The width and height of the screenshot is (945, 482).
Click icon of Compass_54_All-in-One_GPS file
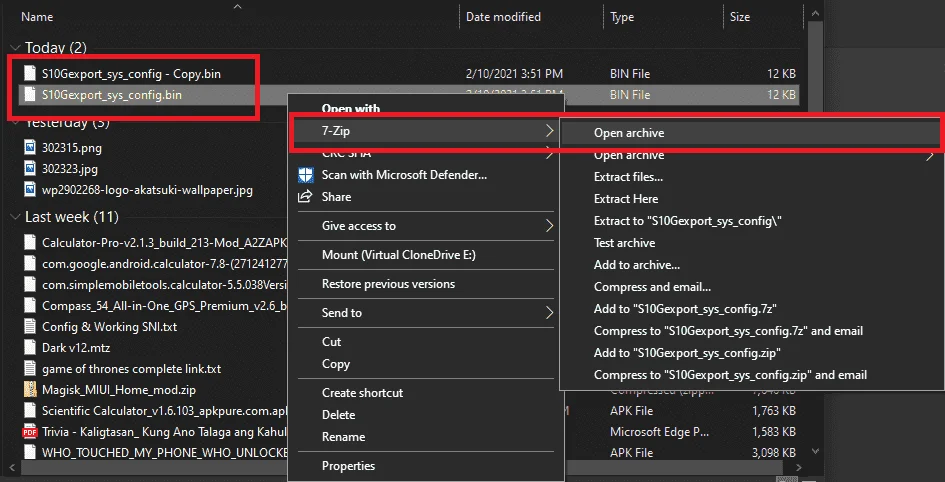tap(30, 305)
